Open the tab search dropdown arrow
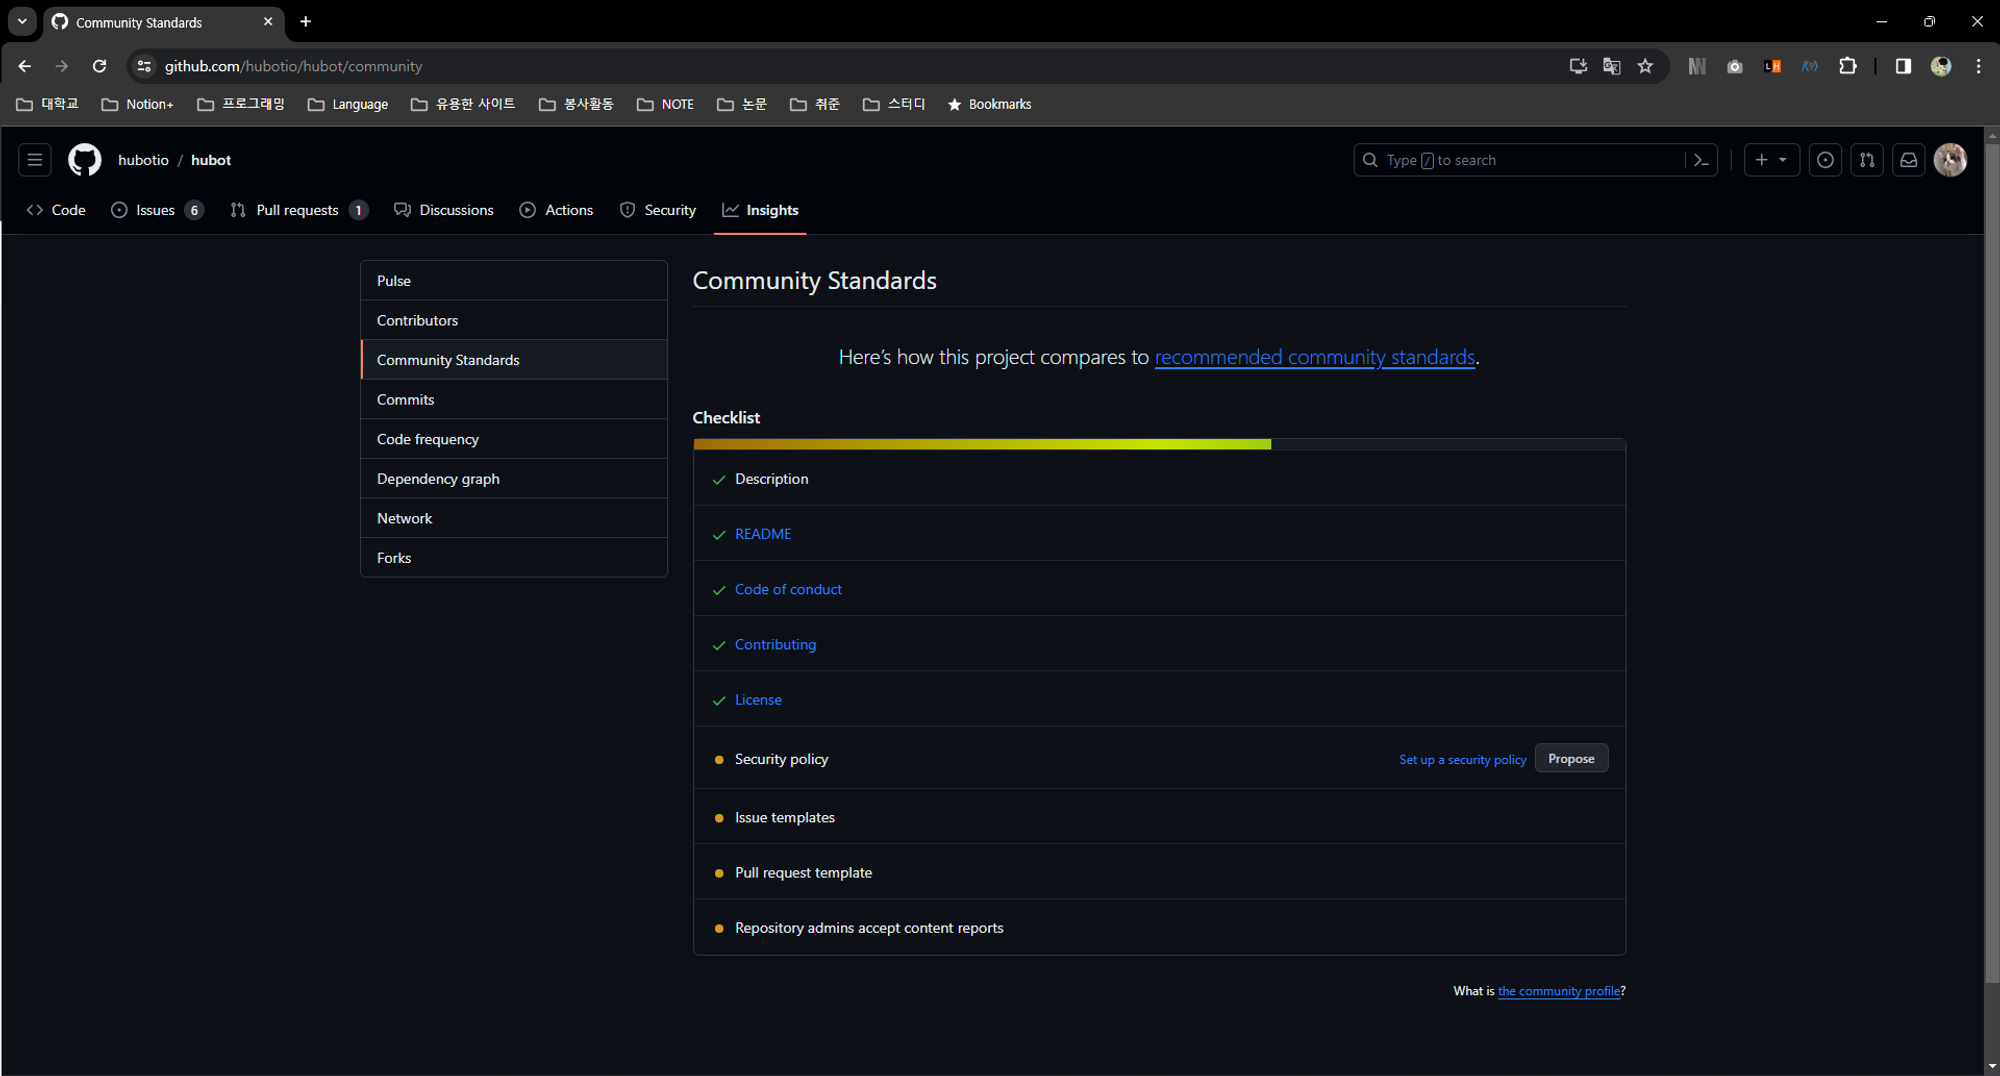 tap(22, 22)
